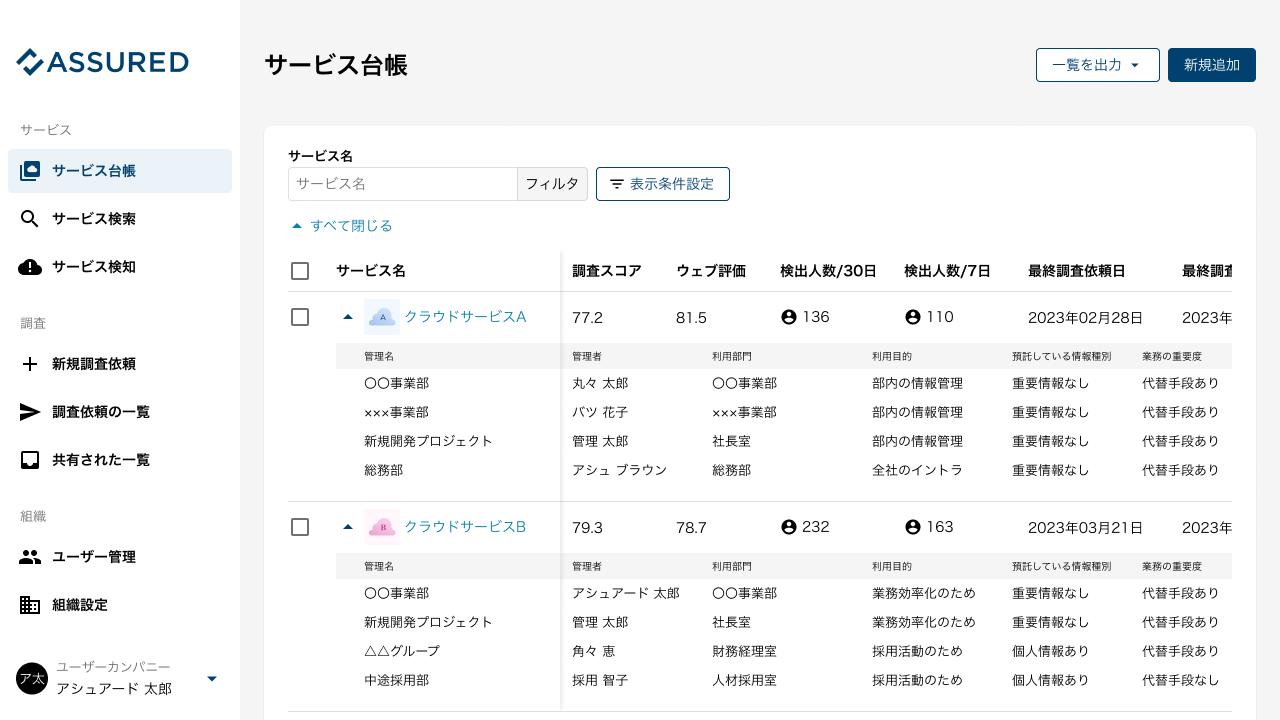Viewport: 1280px width, 720px height.
Task: Click the サービス名 input field
Action: tap(402, 184)
